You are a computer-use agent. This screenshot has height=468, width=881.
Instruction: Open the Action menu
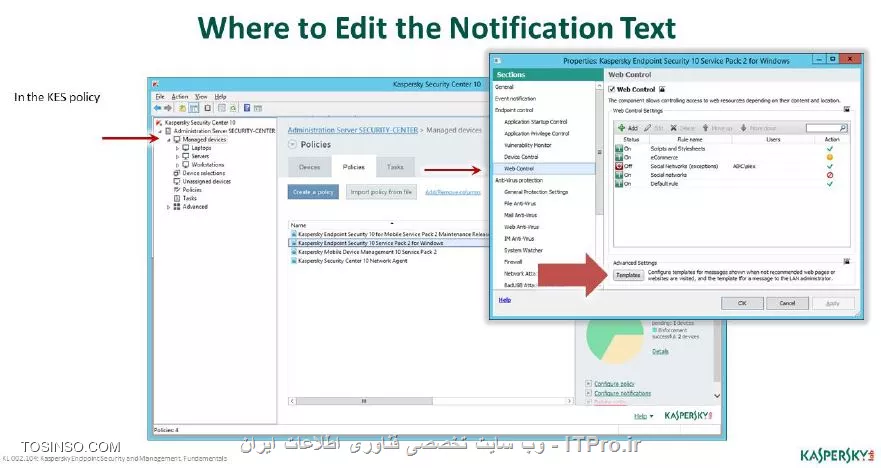180,97
